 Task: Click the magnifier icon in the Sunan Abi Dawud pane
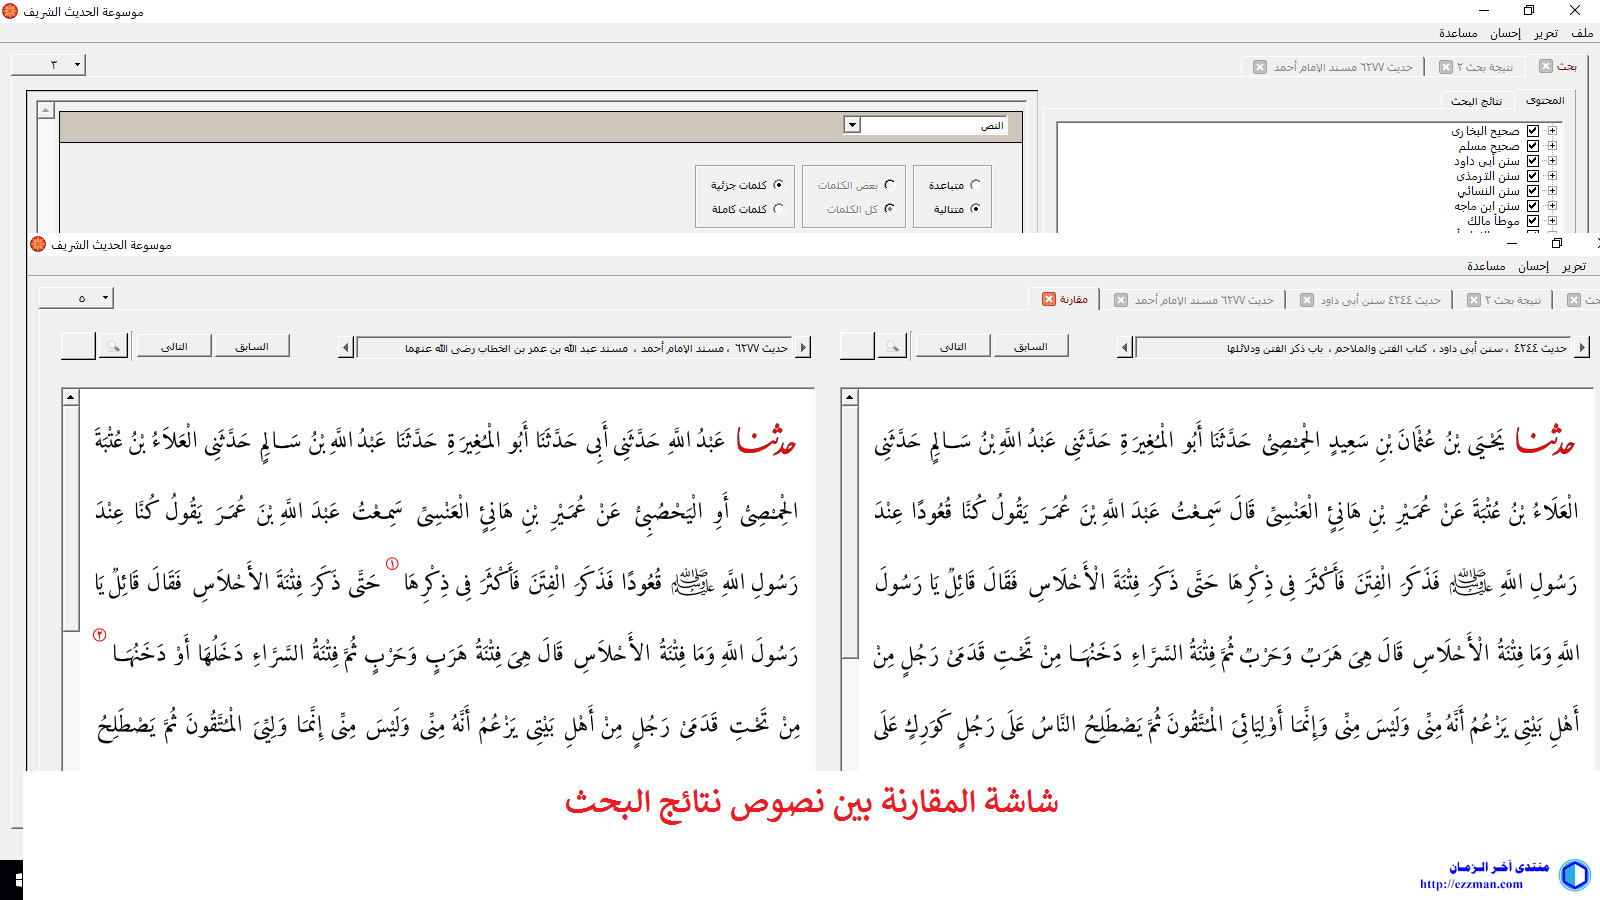click(891, 347)
